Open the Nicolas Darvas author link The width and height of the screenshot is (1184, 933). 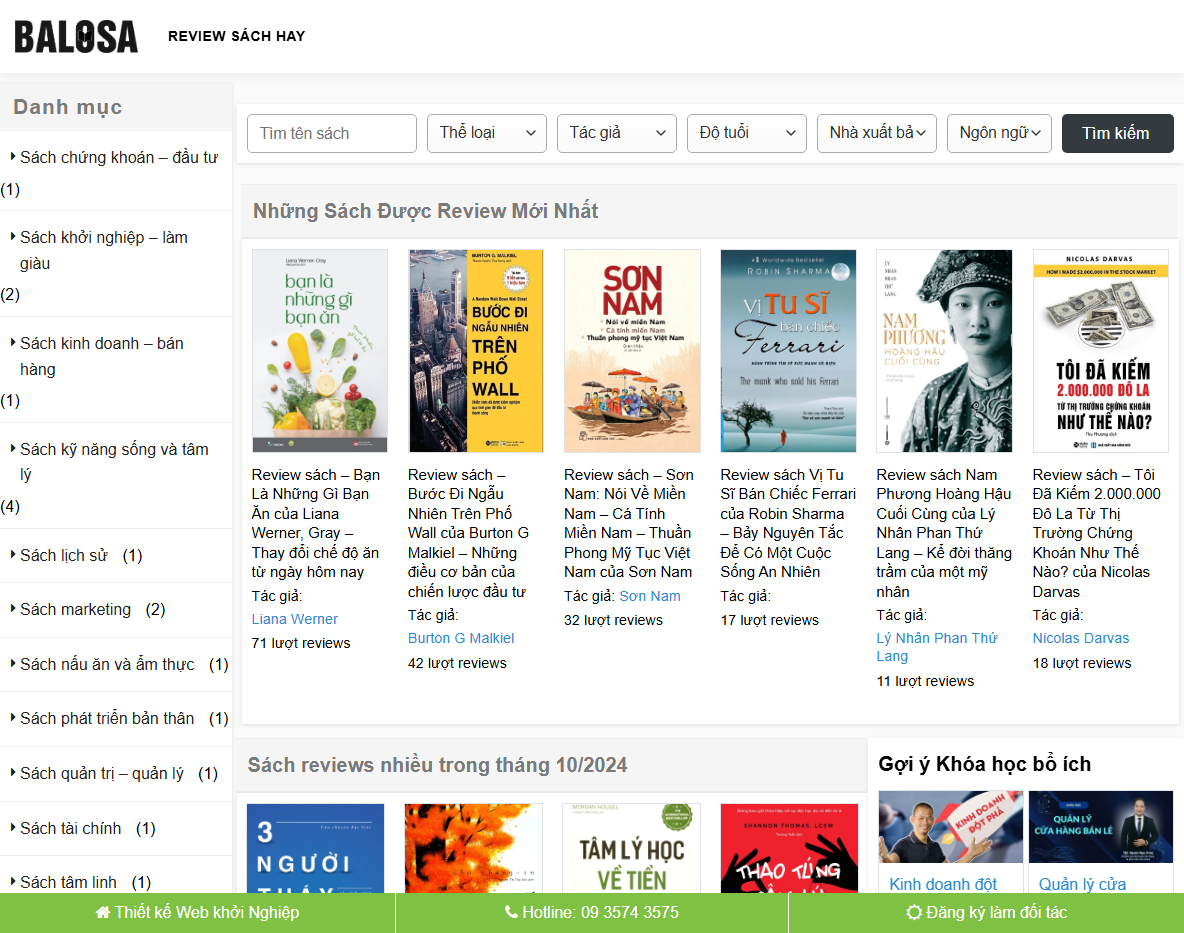click(x=1081, y=637)
